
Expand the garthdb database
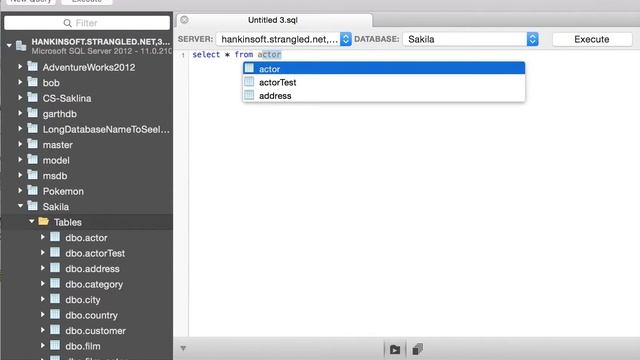(x=20, y=113)
